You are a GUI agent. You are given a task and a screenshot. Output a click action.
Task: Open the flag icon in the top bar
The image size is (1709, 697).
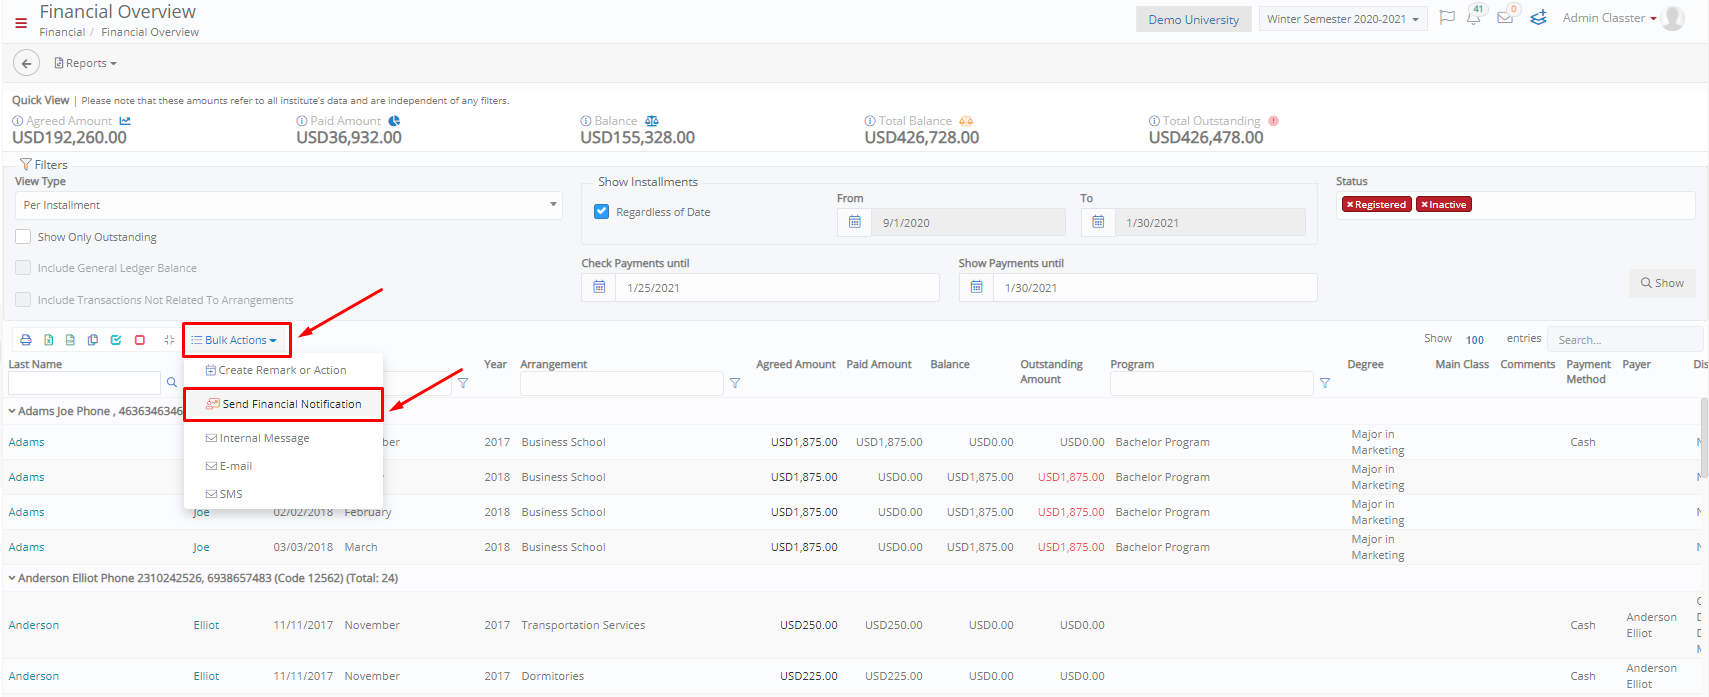1446,18
